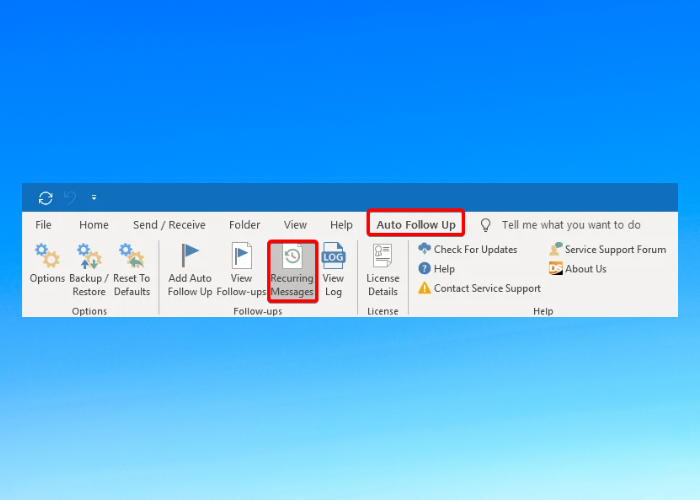Screen dimensions: 700x500
Task: Open License Details
Action: click(383, 270)
